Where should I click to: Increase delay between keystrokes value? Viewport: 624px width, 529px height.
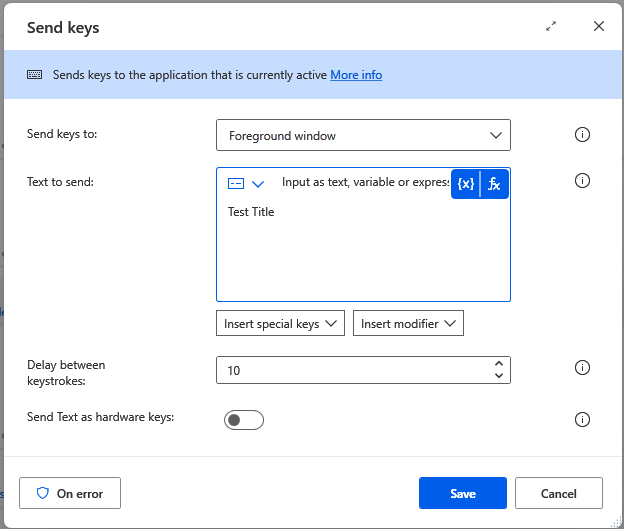pyautogui.click(x=499, y=364)
